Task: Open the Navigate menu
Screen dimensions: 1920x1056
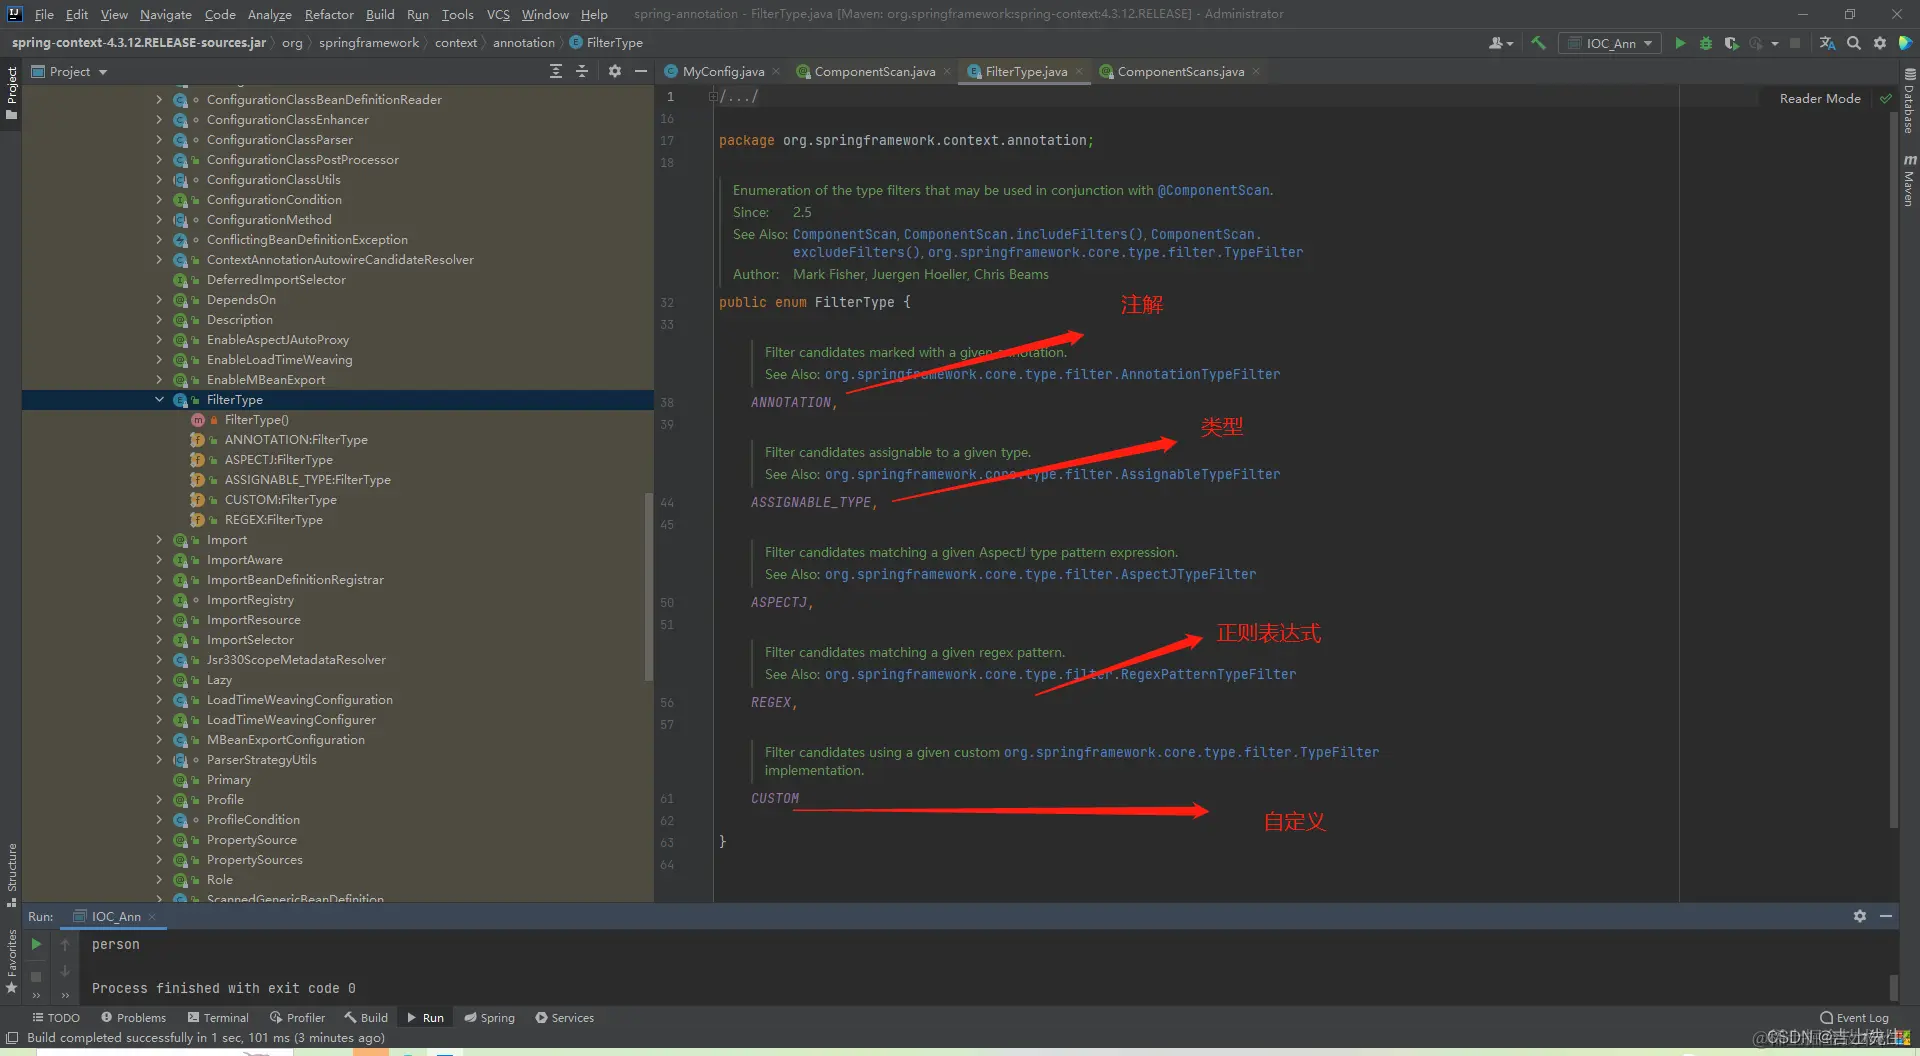Action: click(165, 14)
